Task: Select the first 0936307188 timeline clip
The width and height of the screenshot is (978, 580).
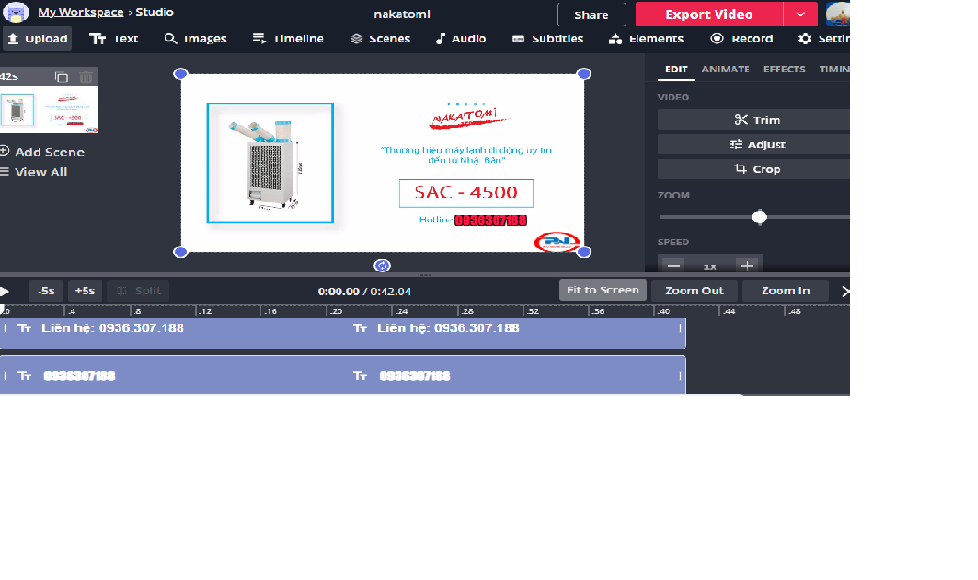Action: (79, 376)
